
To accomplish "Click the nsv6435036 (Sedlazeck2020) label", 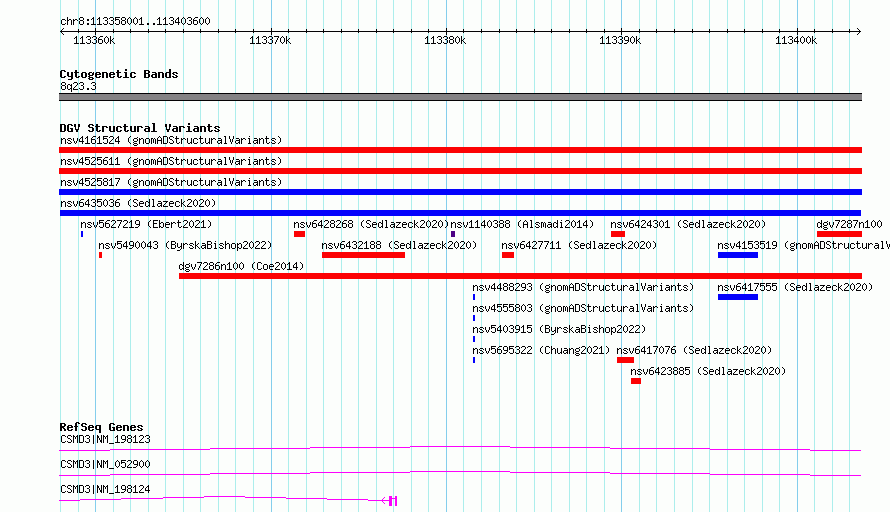I will click(138, 203).
